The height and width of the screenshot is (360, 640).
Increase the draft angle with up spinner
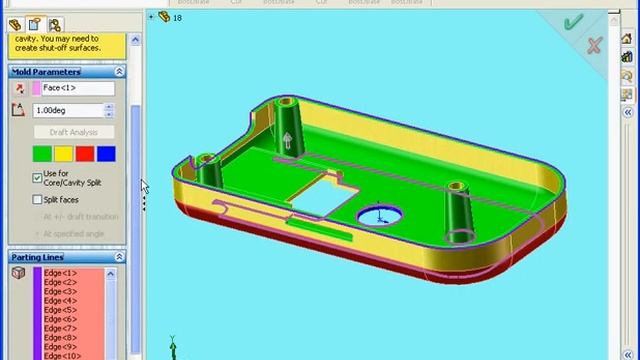109,107
